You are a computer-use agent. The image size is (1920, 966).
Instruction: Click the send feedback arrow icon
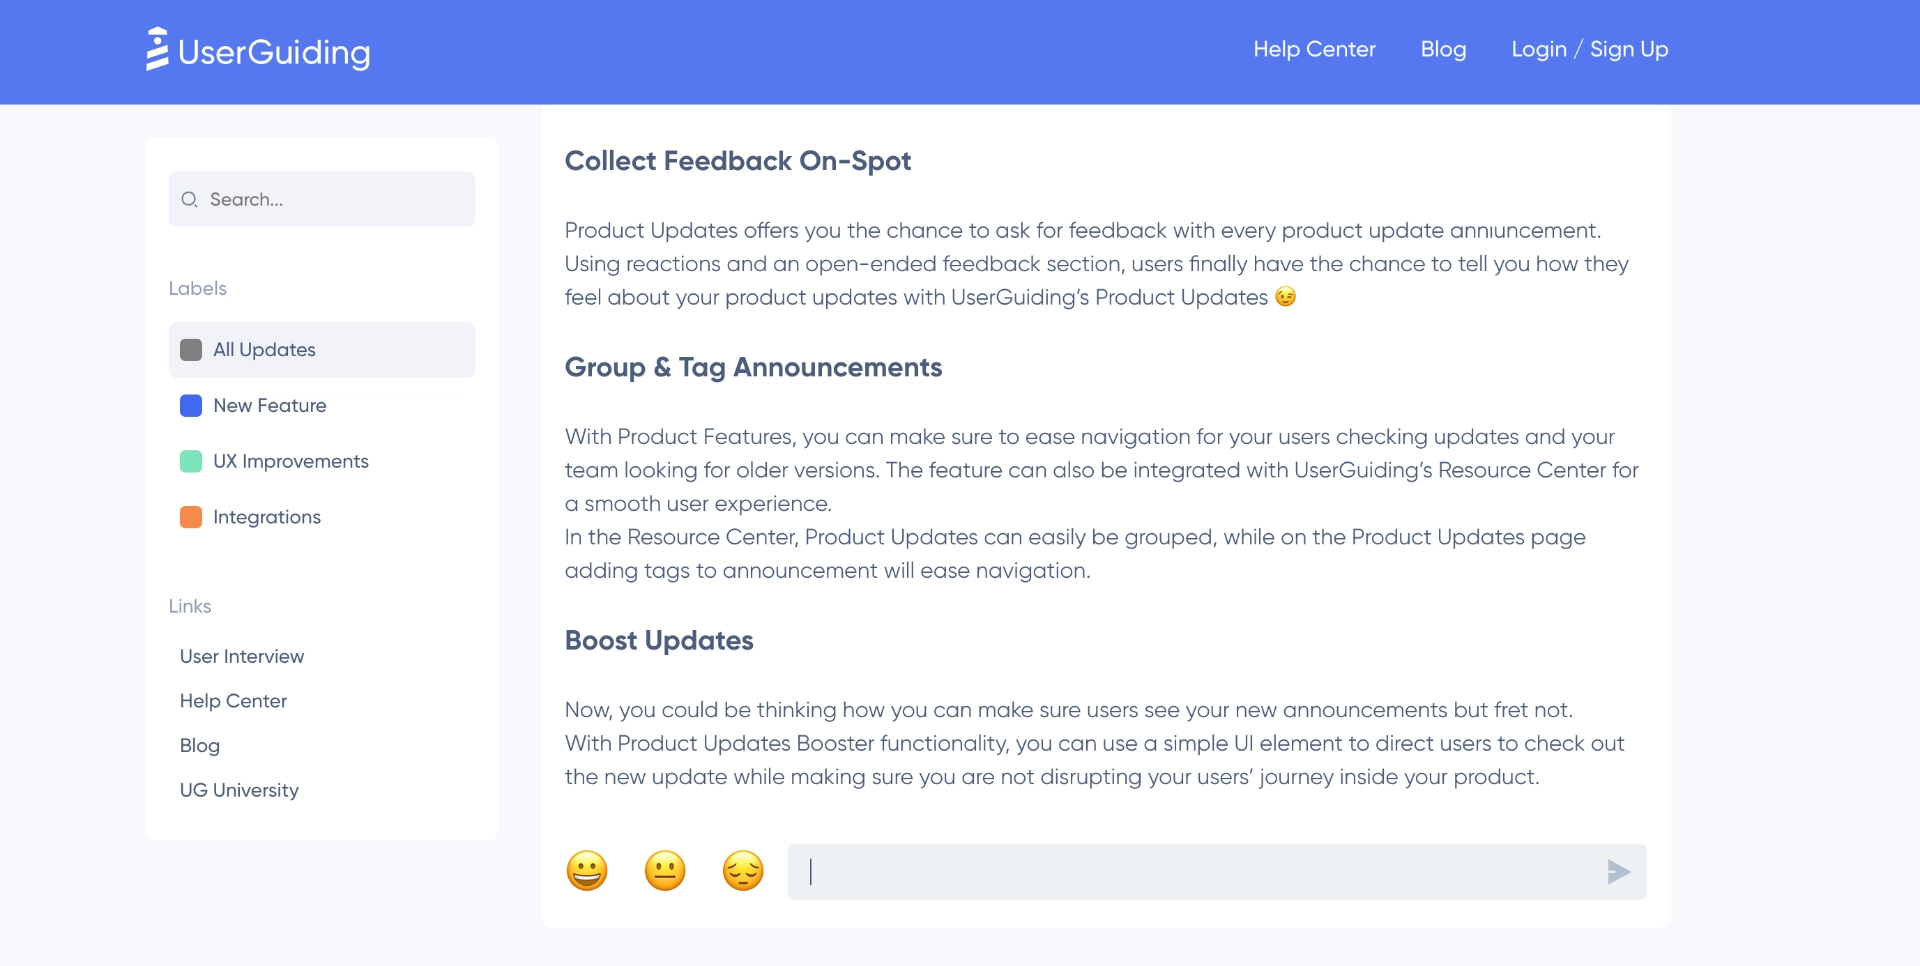tap(1618, 871)
